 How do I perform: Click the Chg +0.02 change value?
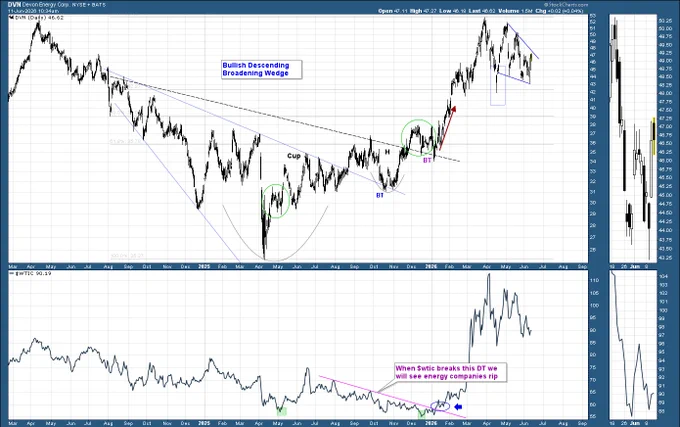tap(559, 11)
